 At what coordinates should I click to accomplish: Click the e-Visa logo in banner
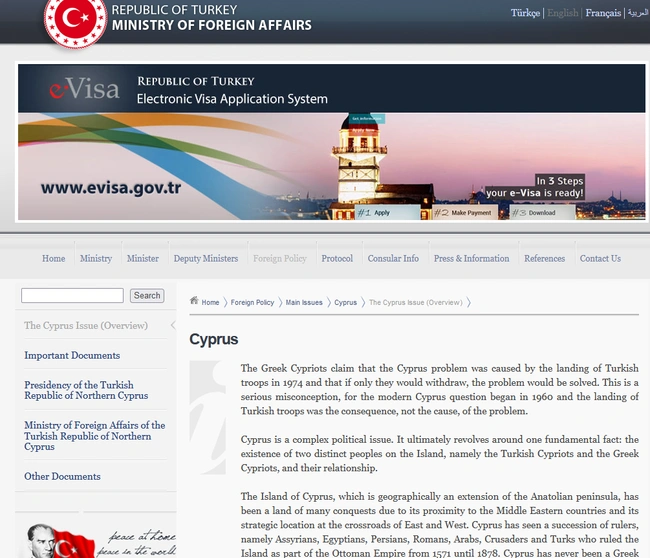tap(85, 88)
